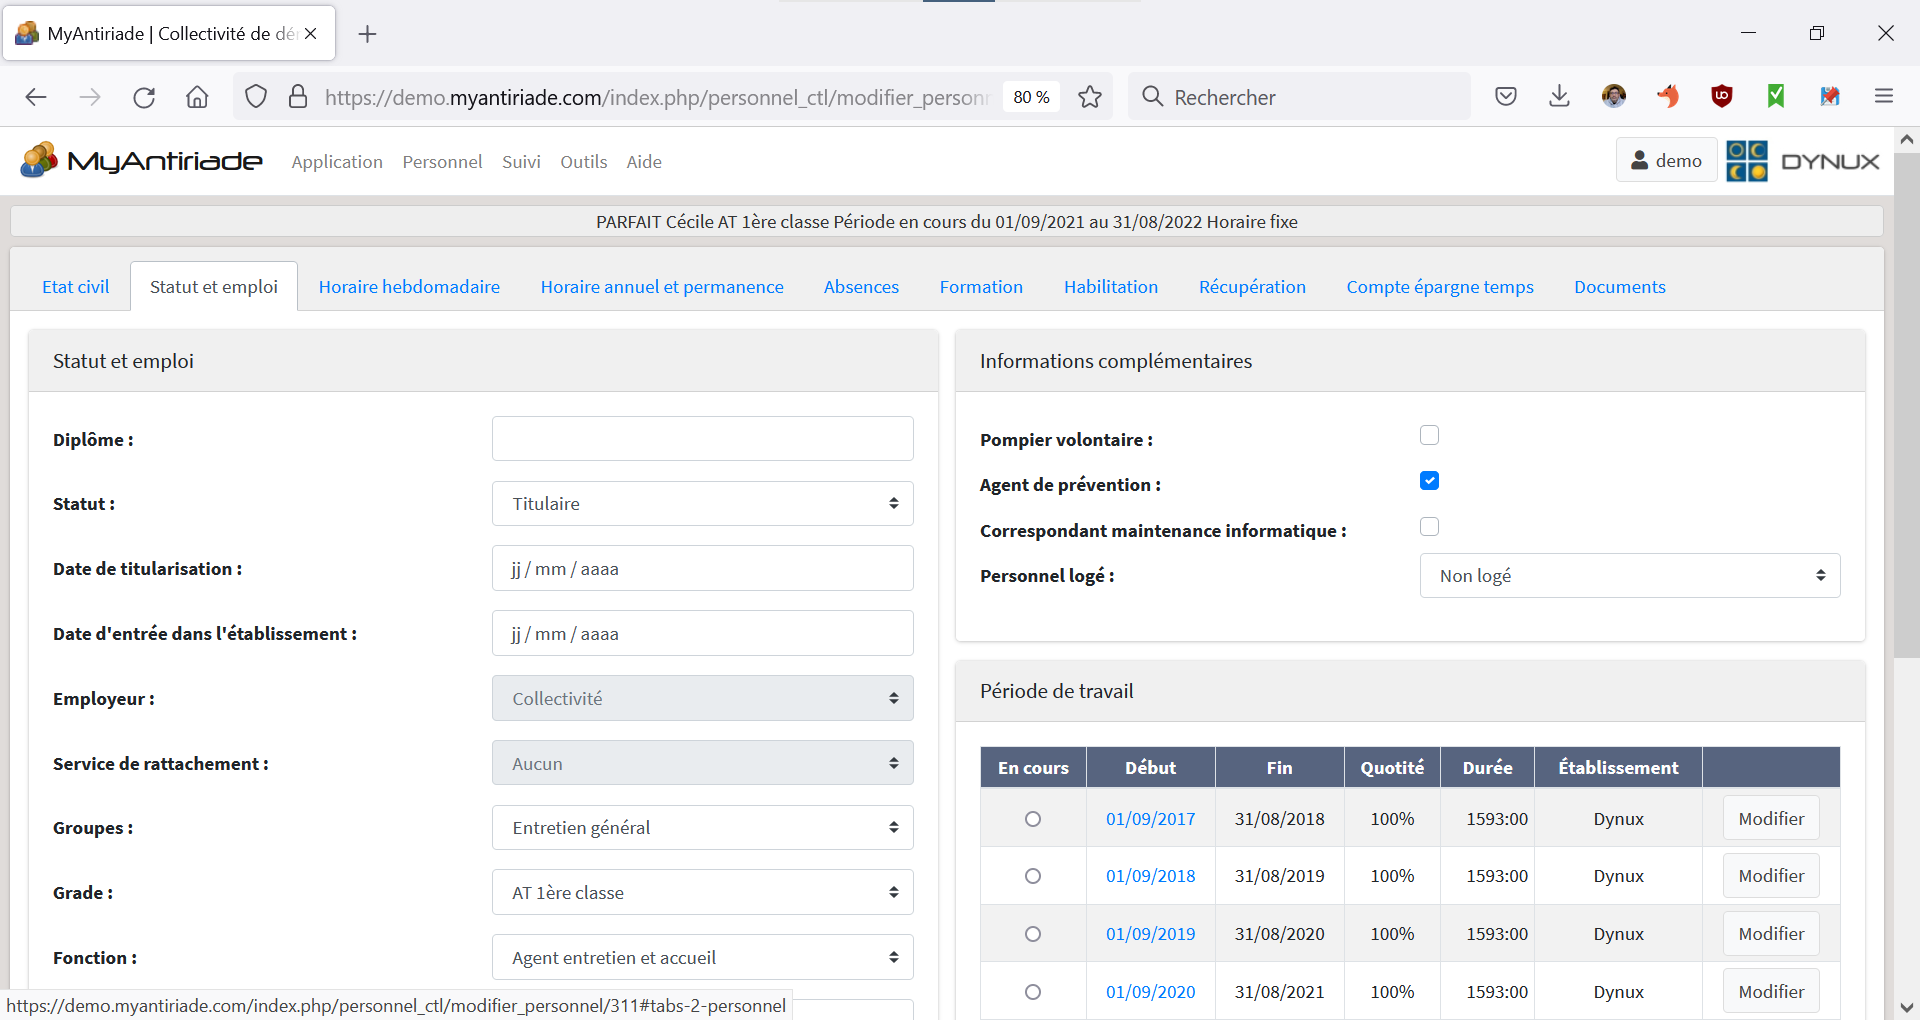The image size is (1920, 1020).
Task: Check the Pompier volontaire checkbox
Action: [1429, 435]
